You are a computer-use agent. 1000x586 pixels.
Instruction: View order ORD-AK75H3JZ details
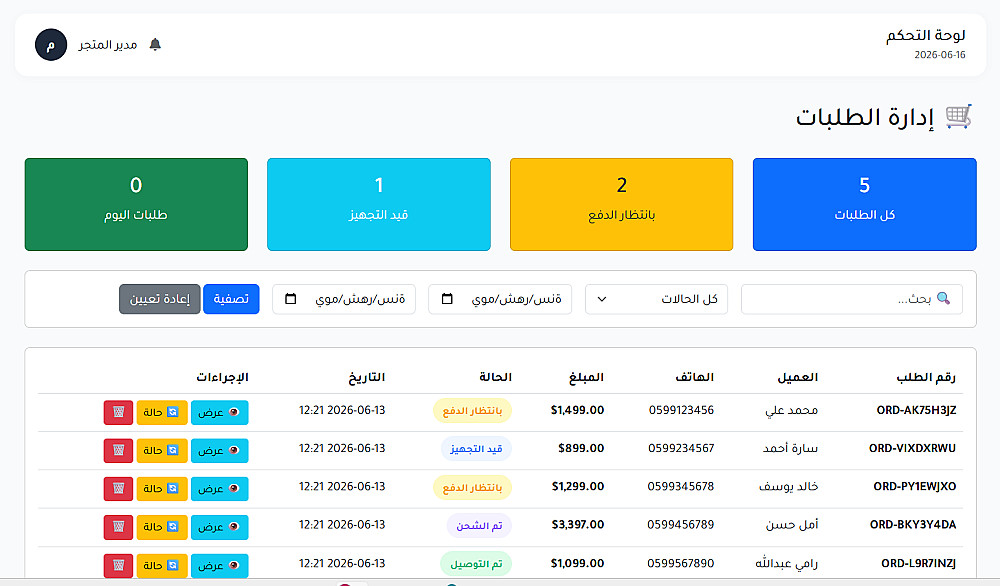[219, 413]
